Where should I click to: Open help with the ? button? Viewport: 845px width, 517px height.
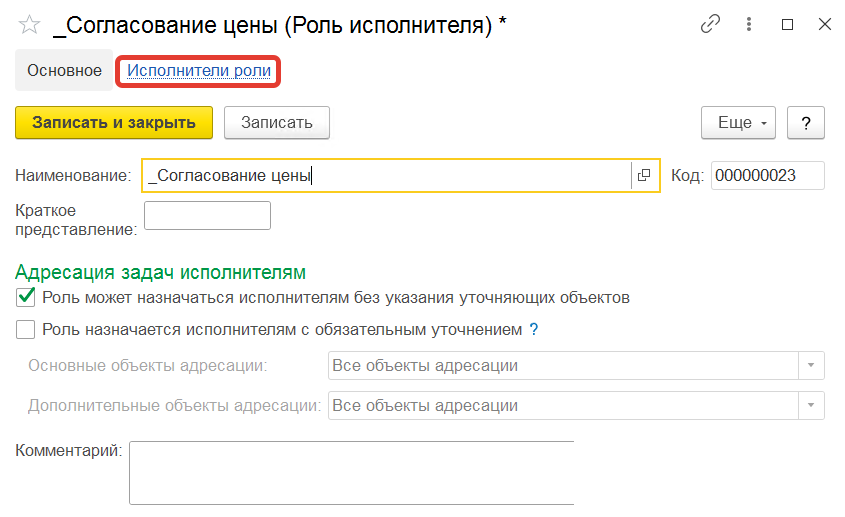[806, 123]
